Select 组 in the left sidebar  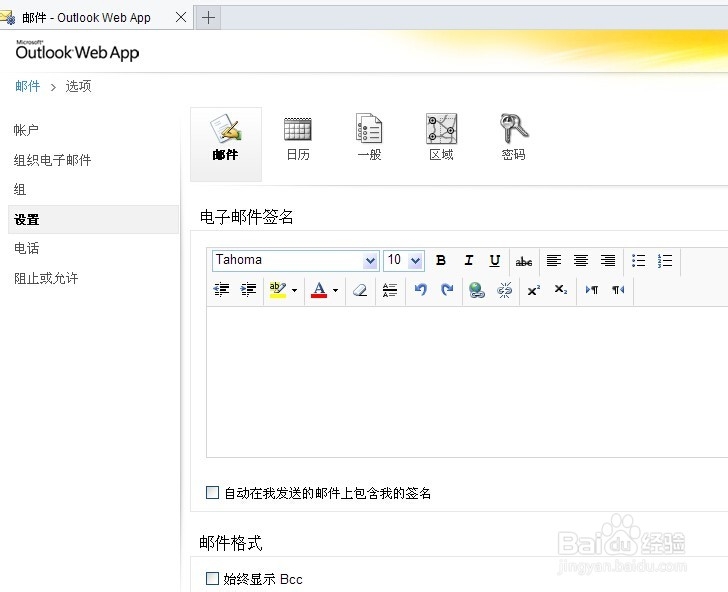coord(20,189)
